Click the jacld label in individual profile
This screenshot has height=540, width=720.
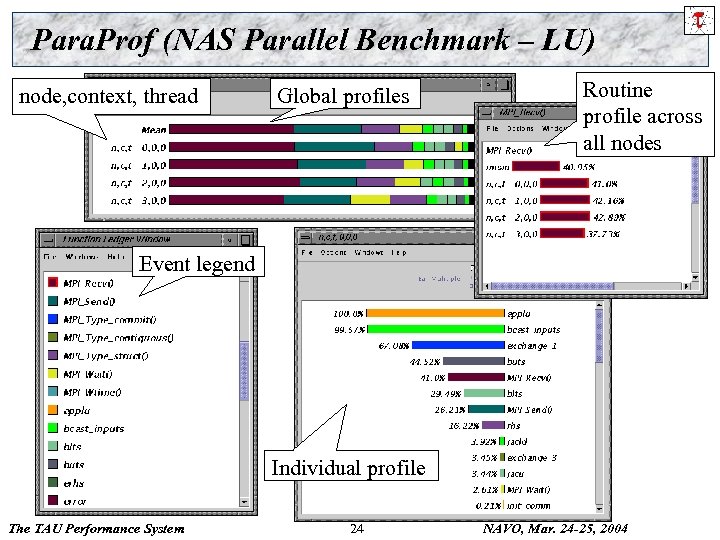[517, 441]
